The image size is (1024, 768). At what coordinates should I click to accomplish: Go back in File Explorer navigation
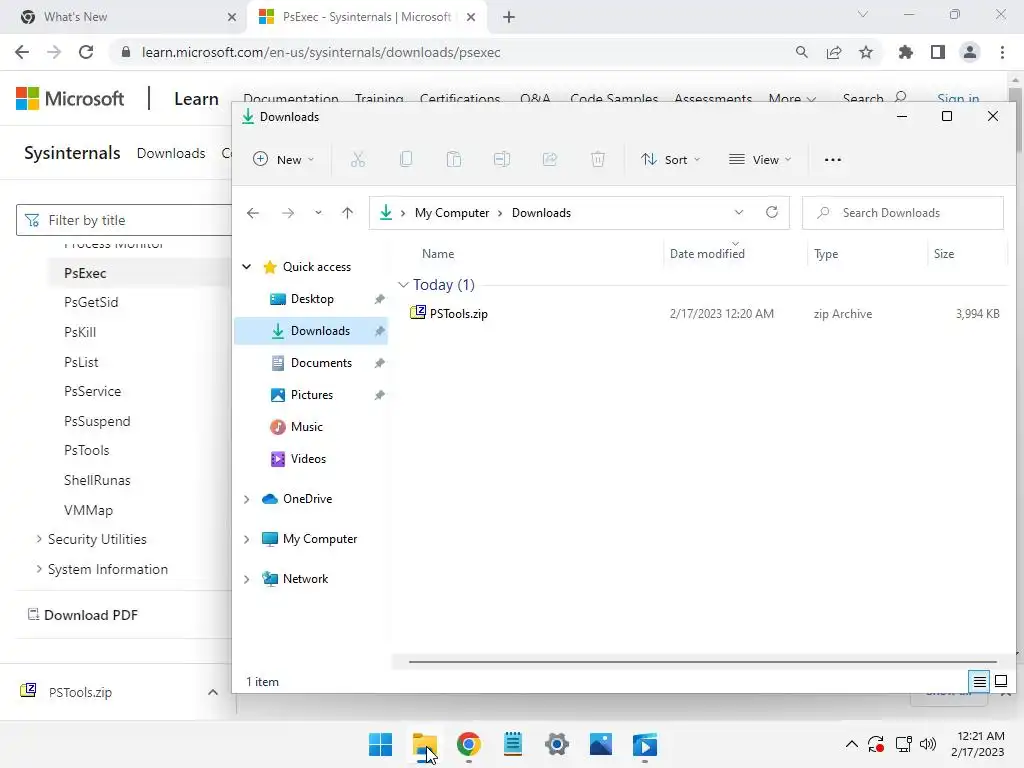[x=253, y=213]
